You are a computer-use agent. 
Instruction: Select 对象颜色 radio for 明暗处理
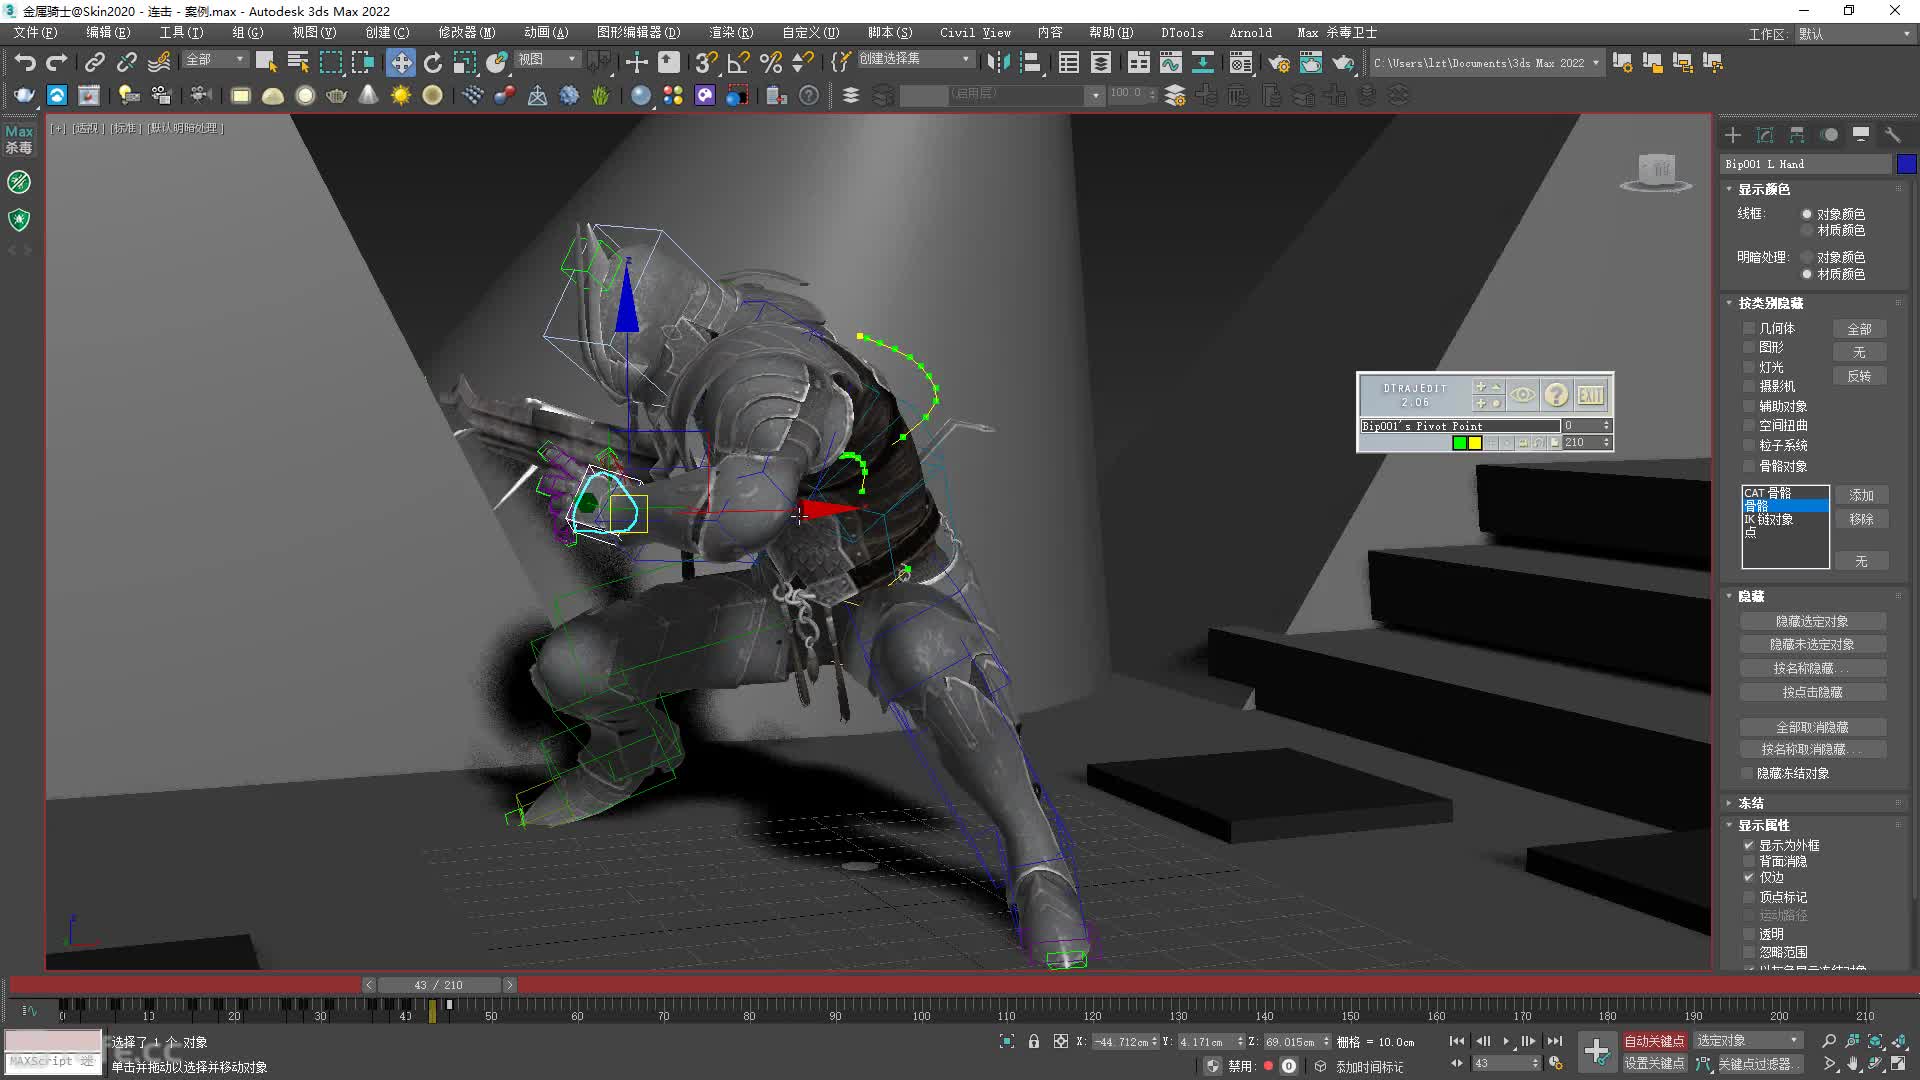click(1807, 257)
